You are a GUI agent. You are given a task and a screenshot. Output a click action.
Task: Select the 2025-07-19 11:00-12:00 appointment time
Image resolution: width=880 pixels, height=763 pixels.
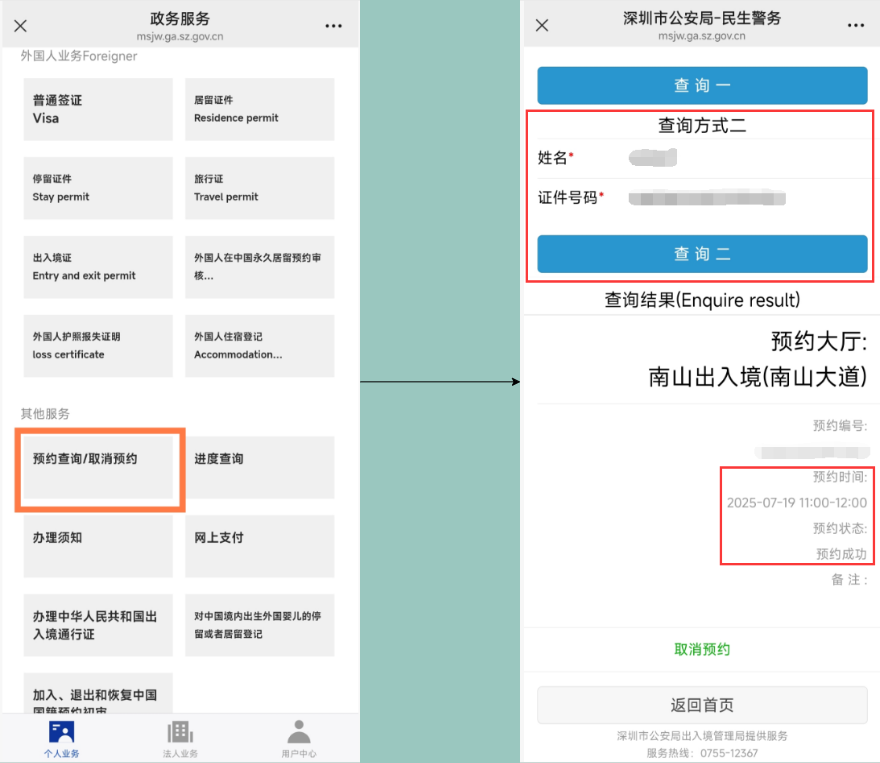pos(797,503)
